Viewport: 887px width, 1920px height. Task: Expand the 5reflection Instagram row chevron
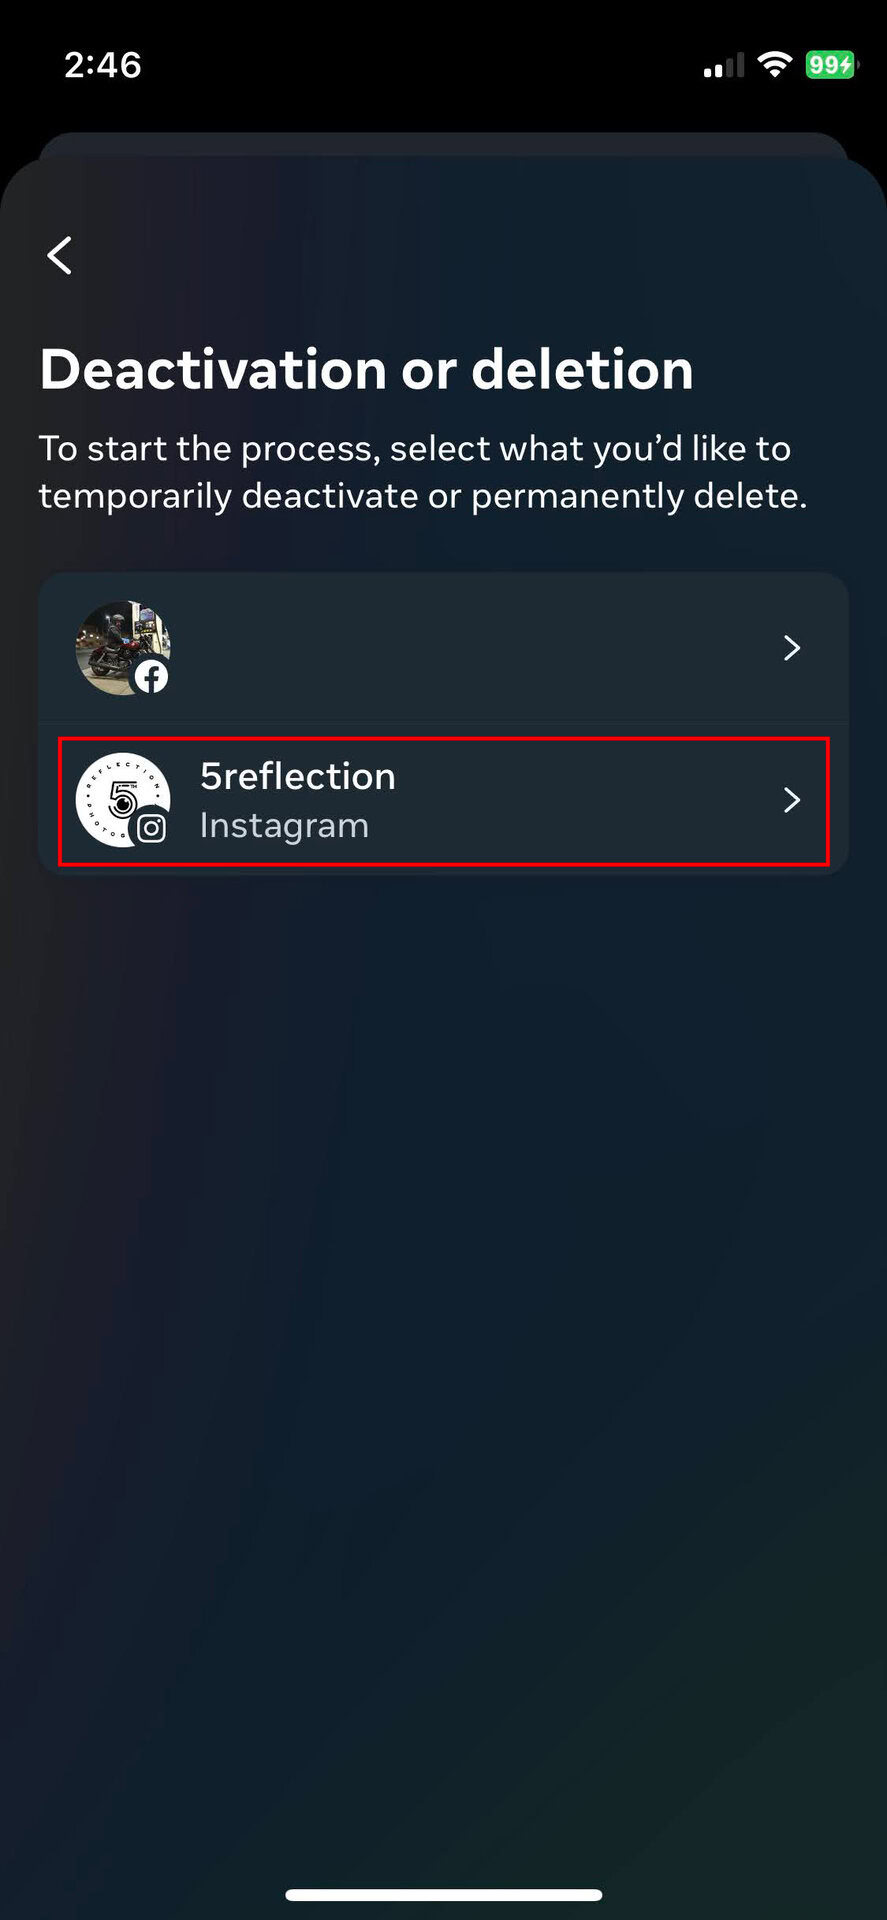point(792,800)
